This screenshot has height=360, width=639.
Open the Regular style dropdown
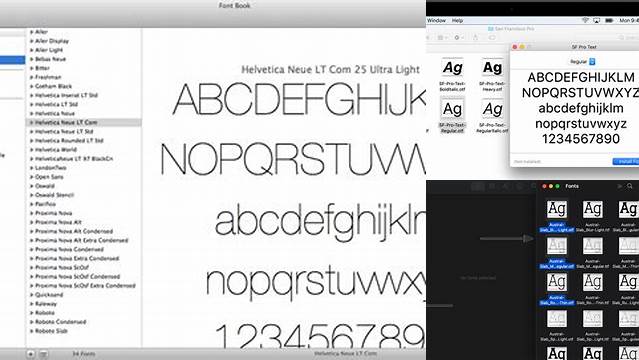(583, 62)
